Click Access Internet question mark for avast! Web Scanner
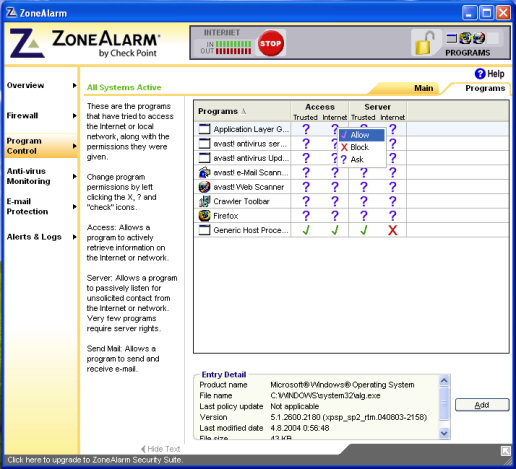This screenshot has width=516, height=469. 335,187
